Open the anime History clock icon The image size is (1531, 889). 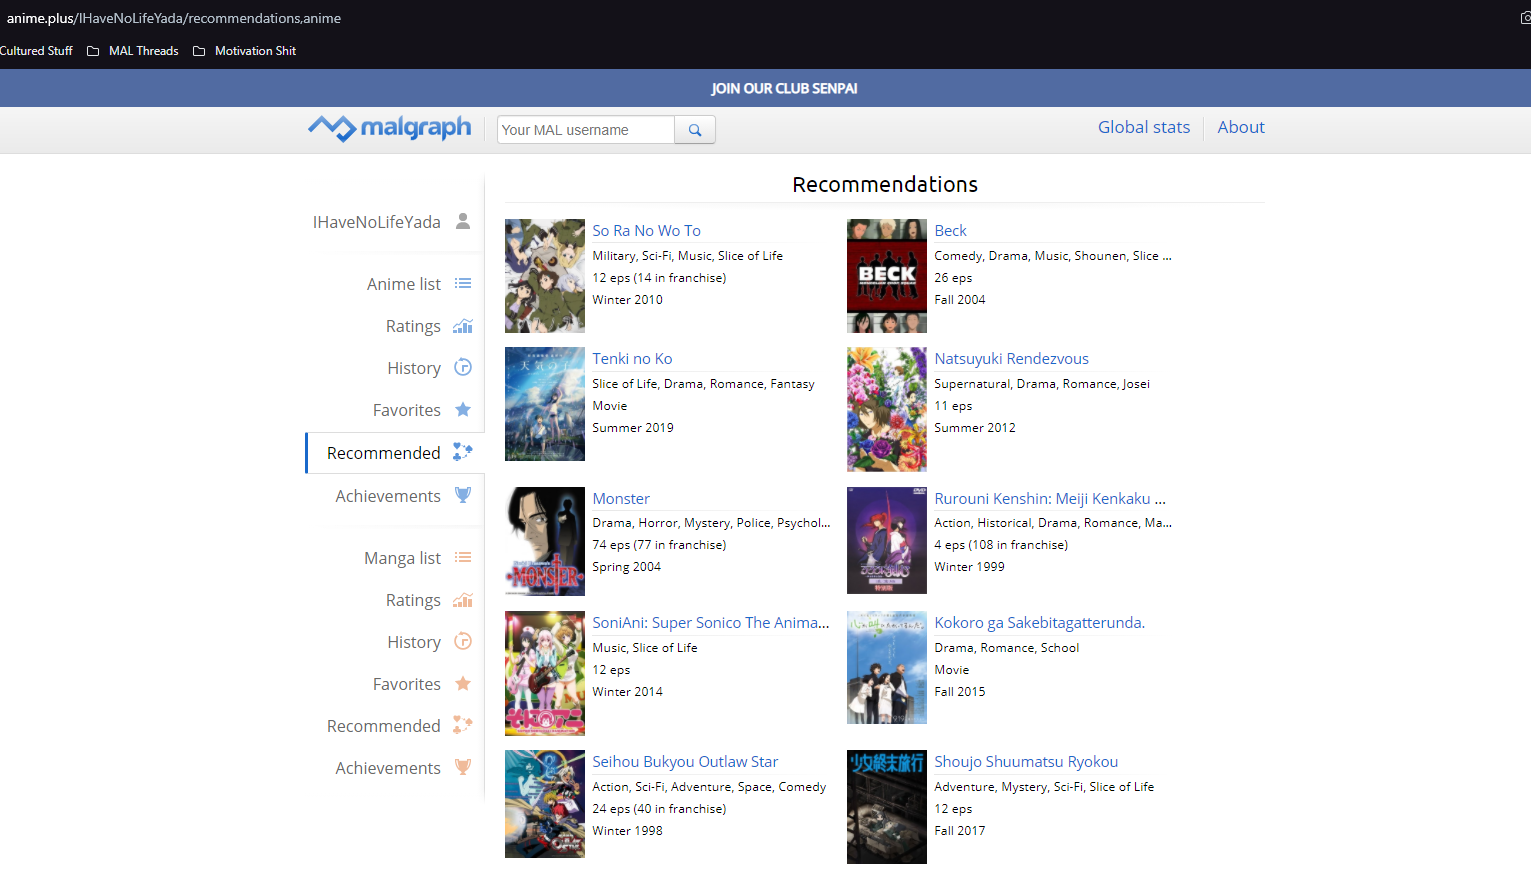click(462, 368)
